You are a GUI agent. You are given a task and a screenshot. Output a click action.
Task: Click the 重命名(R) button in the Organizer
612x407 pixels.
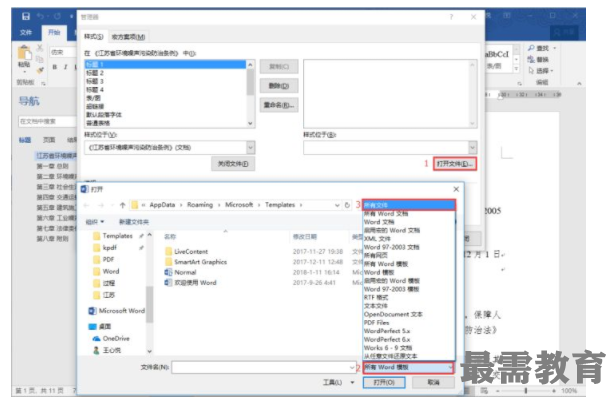tap(279, 105)
